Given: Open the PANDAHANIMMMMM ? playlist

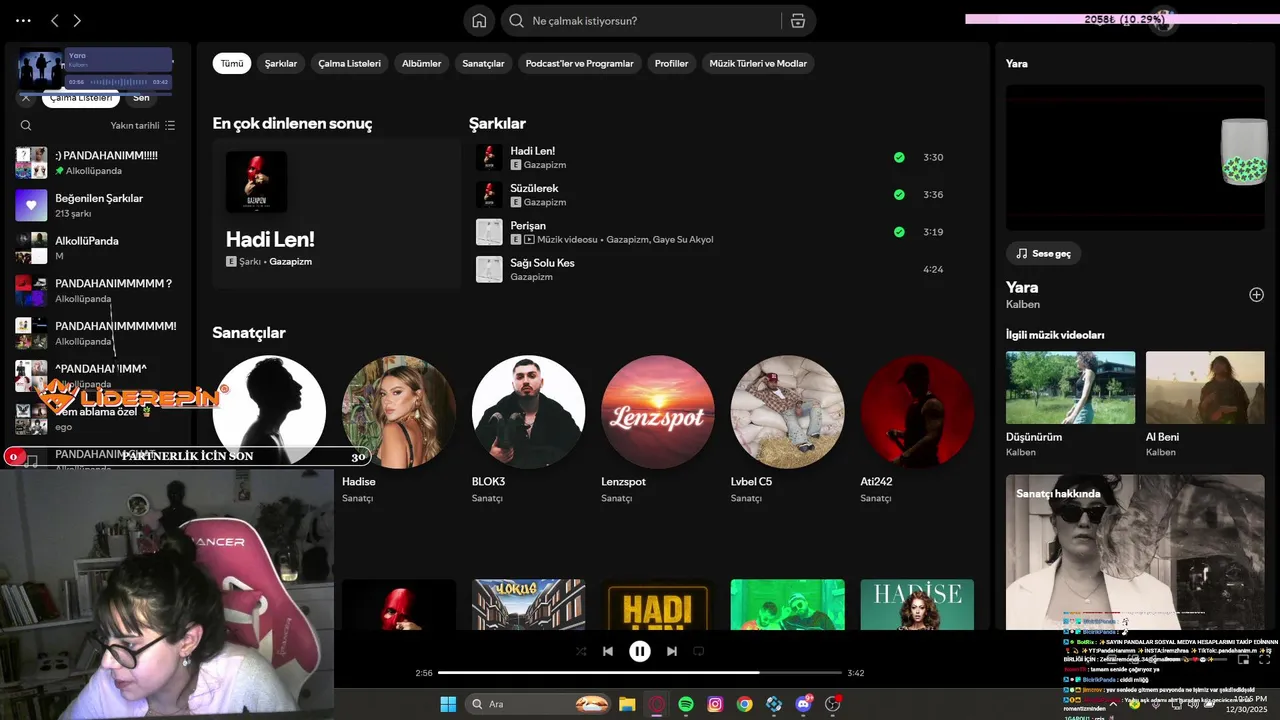Looking at the screenshot, I should point(98,290).
